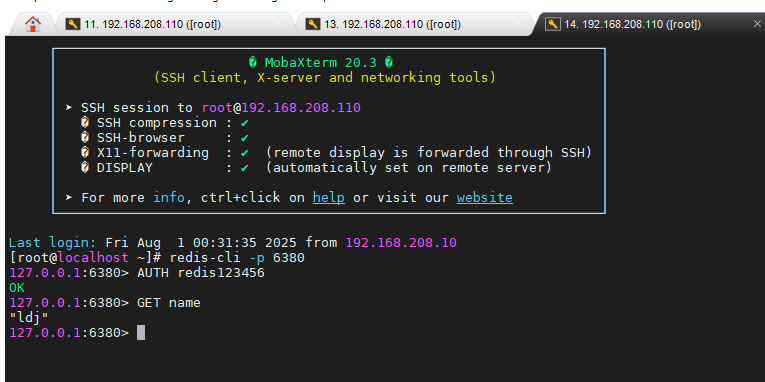Click the redis-cli -p 6380 command
This screenshot has width=765, height=382.
point(237,257)
